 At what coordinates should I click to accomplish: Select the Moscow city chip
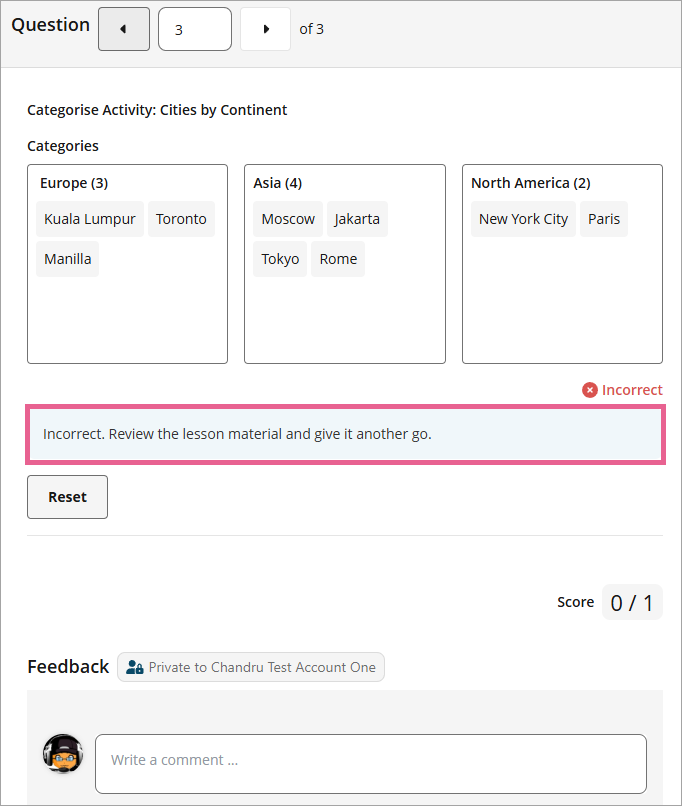click(x=288, y=219)
